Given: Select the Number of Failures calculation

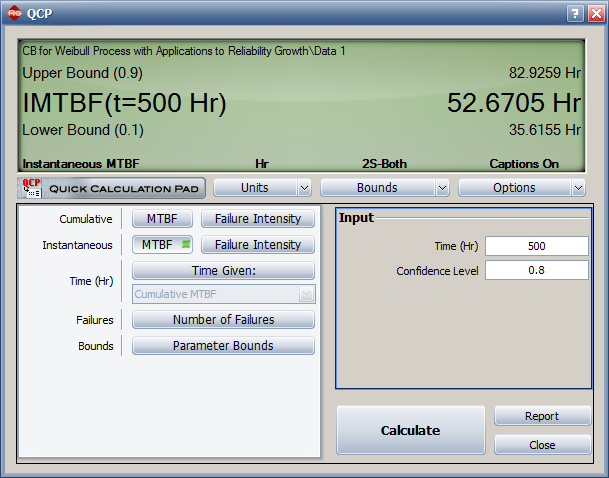Looking at the screenshot, I should click(223, 320).
